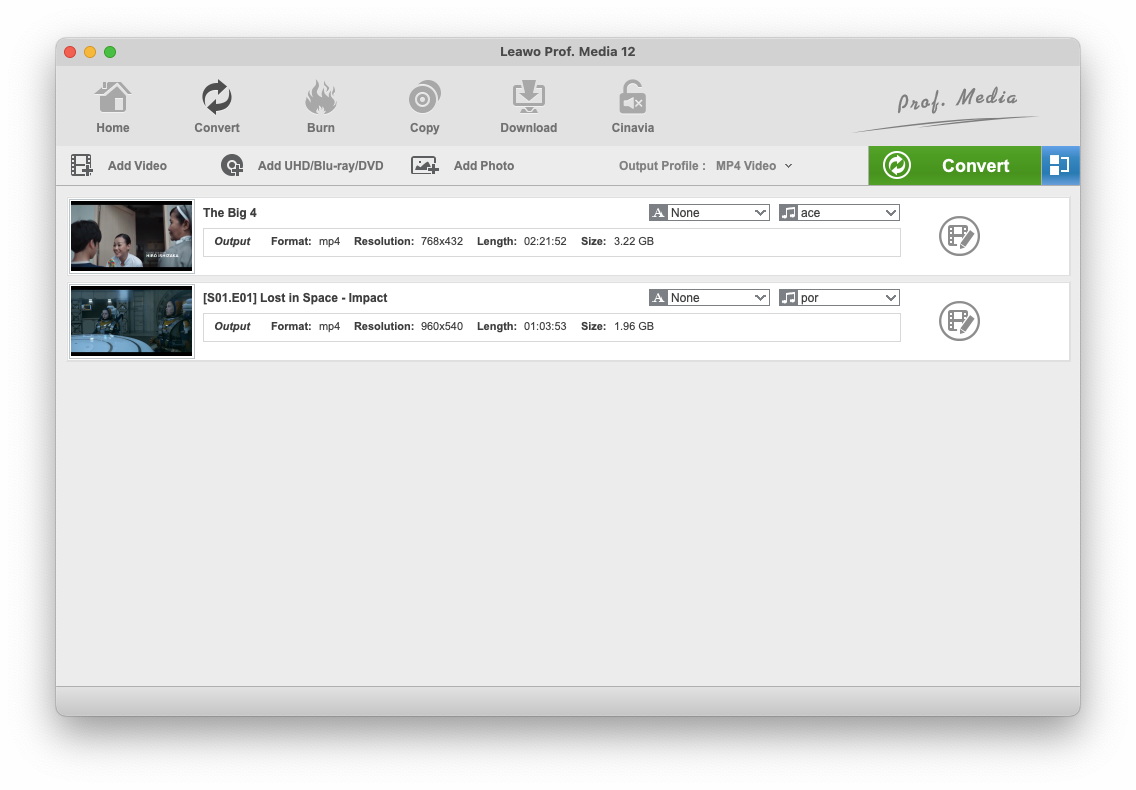Click the Leawo Prof. Media 12 window title
Screen dimensions: 1136x790
tap(567, 51)
